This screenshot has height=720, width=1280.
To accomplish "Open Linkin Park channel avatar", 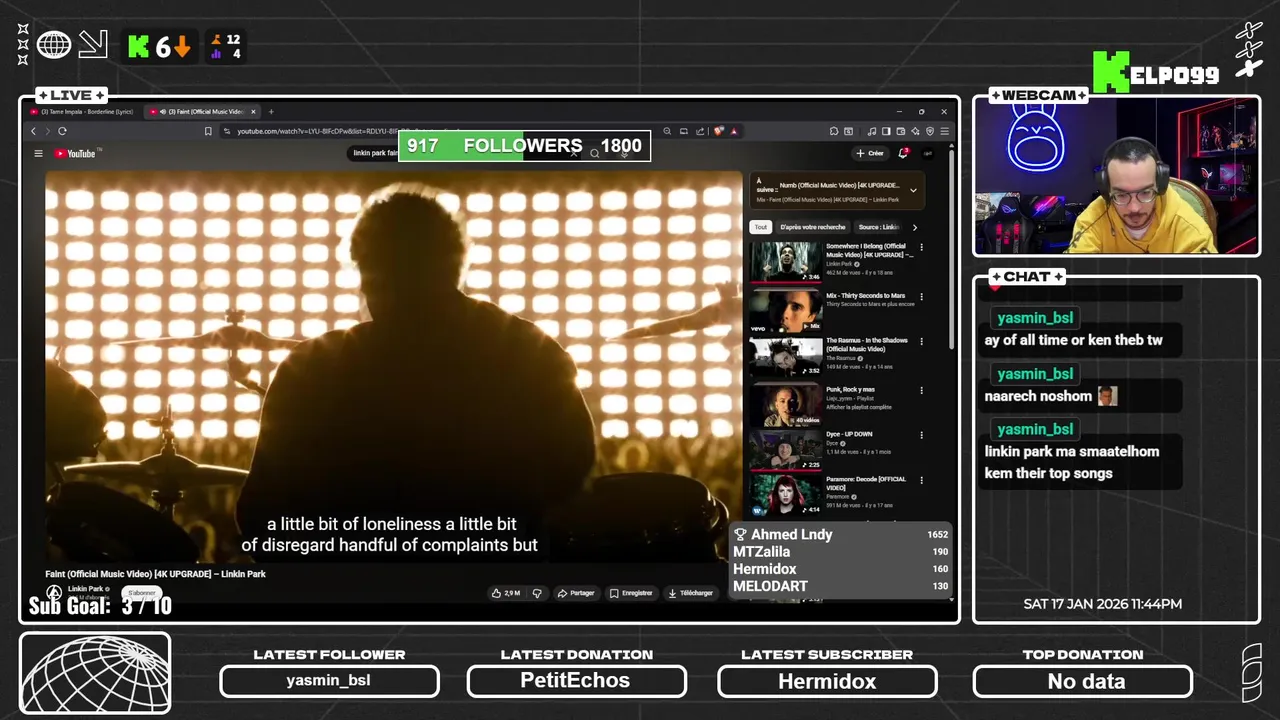I will (x=54, y=593).
